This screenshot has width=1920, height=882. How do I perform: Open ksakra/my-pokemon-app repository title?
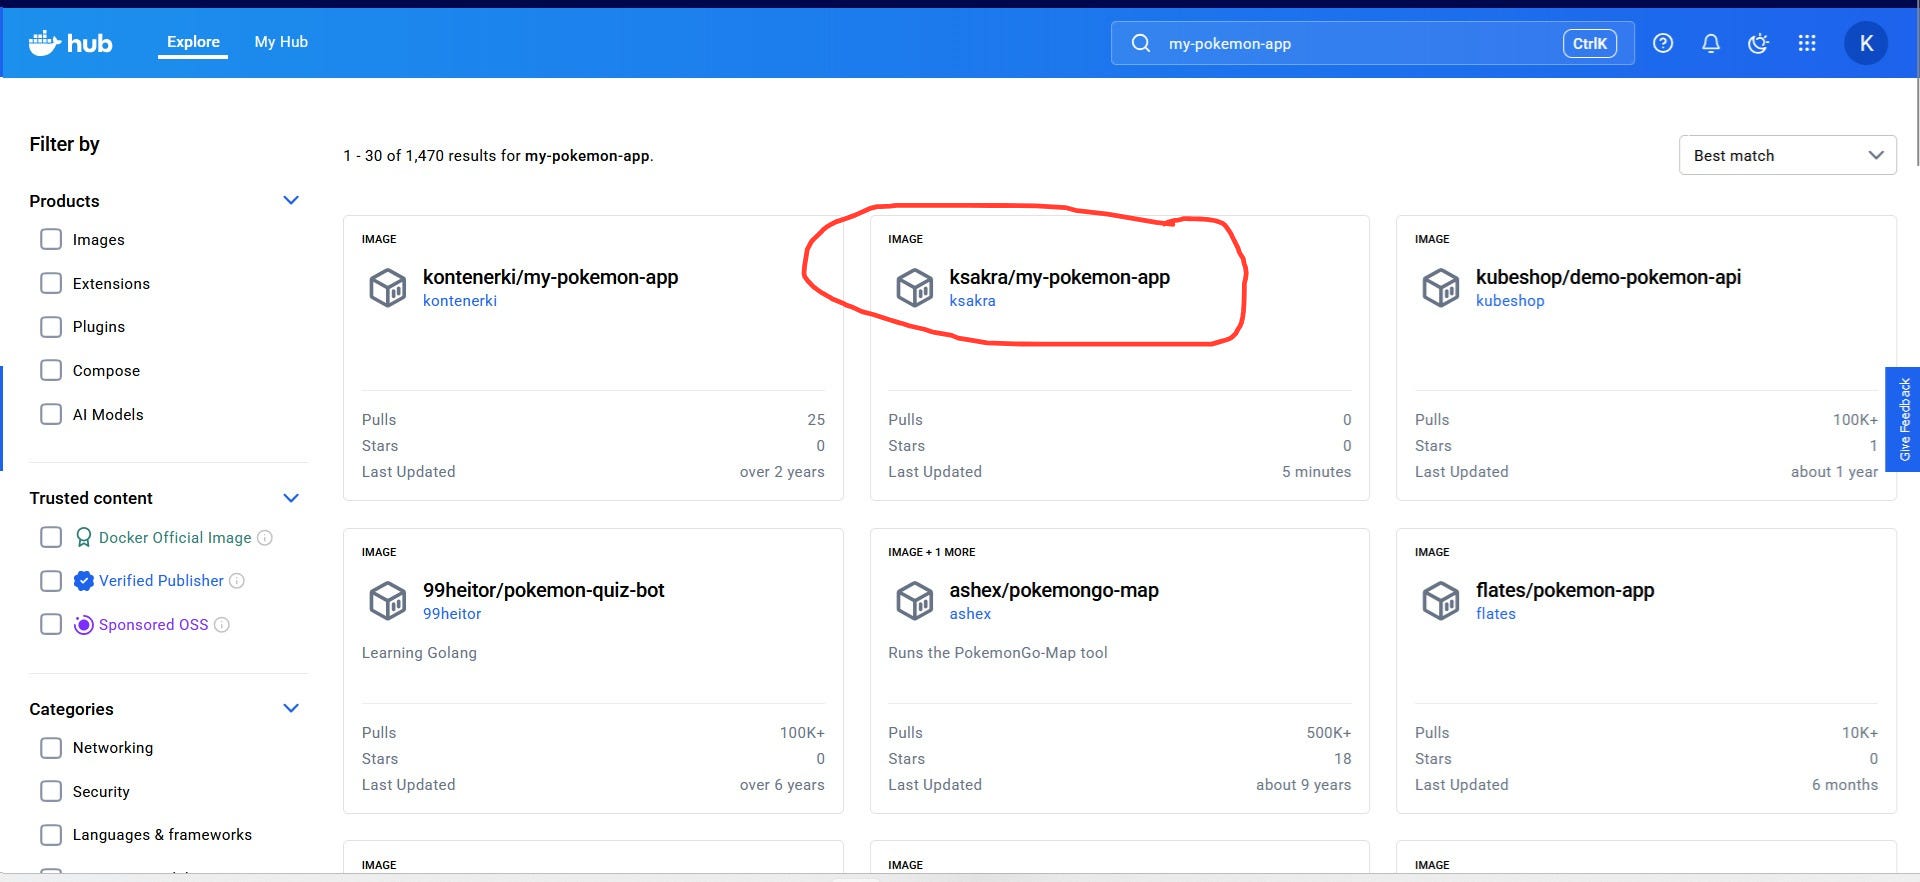coord(1059,277)
